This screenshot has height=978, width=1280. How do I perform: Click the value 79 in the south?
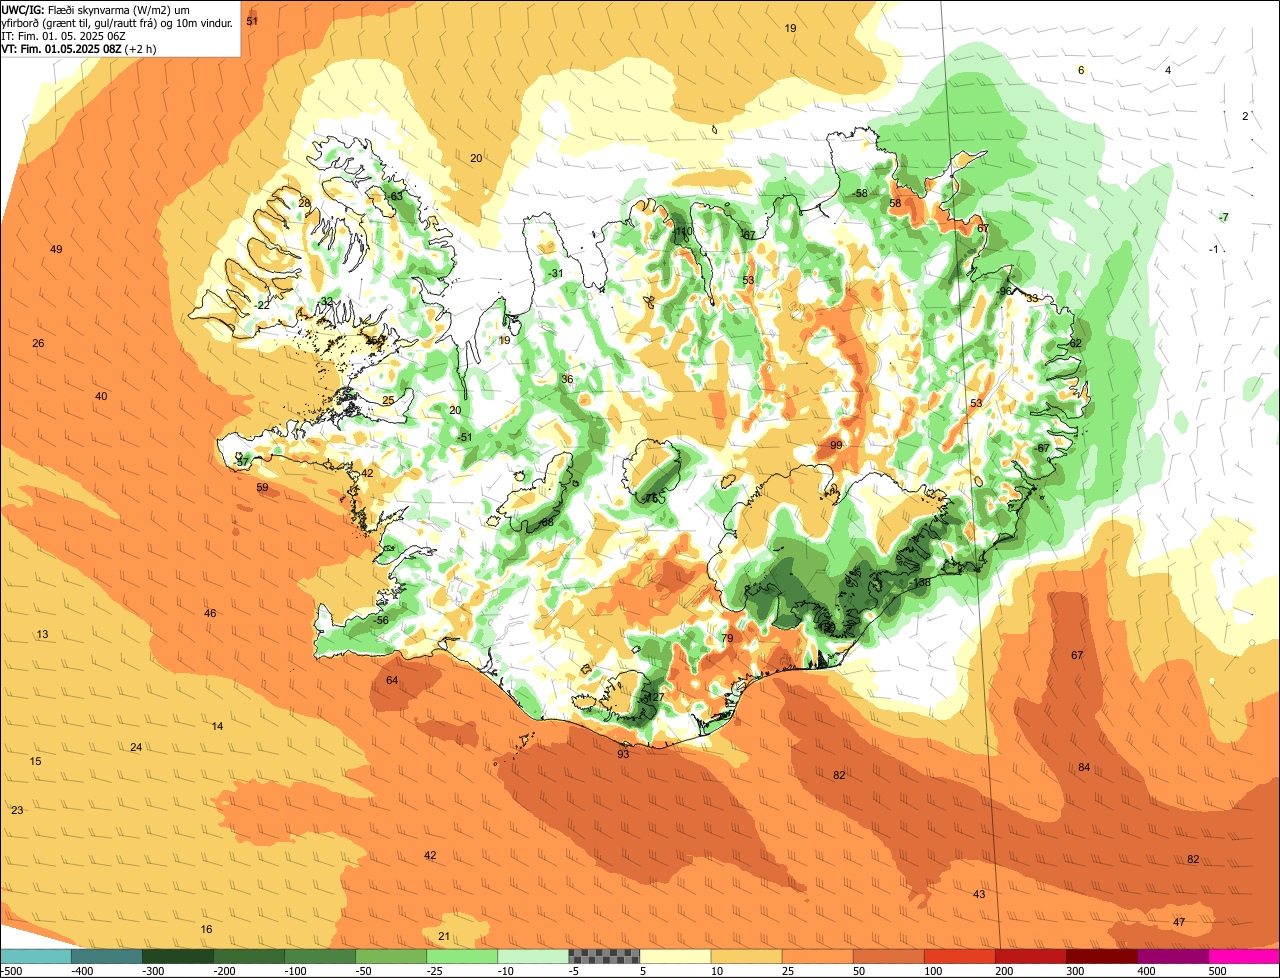[727, 638]
